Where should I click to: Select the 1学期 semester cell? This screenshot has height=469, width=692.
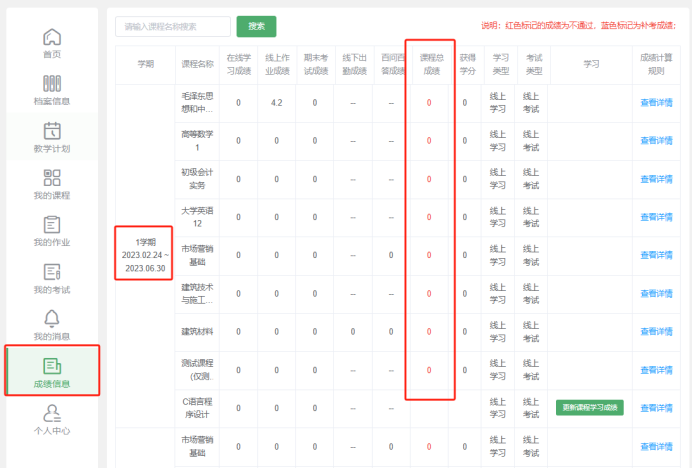click(x=145, y=255)
